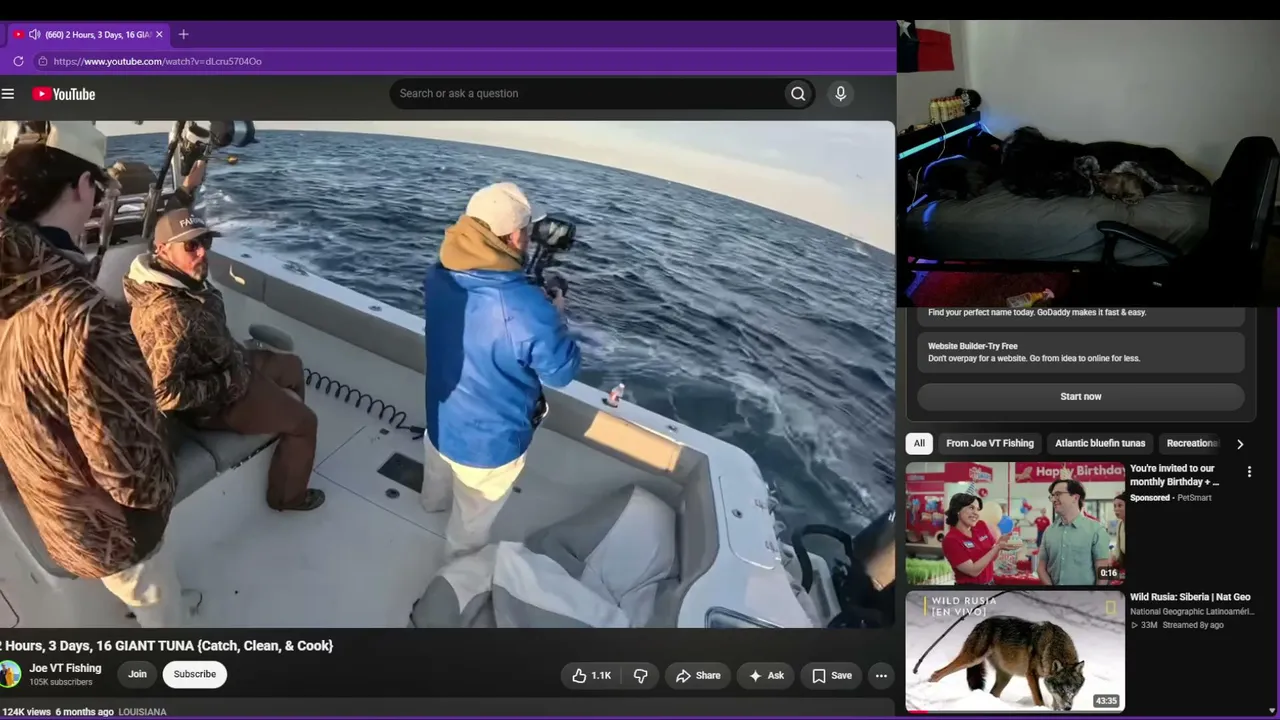Open the Wild Rusia Siberia wolf thumbnail
The image size is (1280, 720).
1015,651
